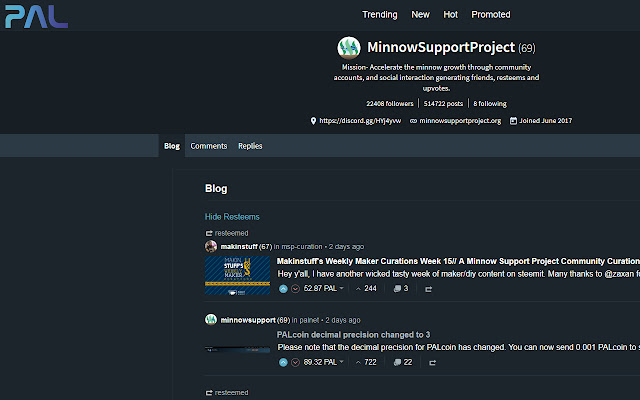Click resteemed icon below the PALcoin post

tap(209, 393)
